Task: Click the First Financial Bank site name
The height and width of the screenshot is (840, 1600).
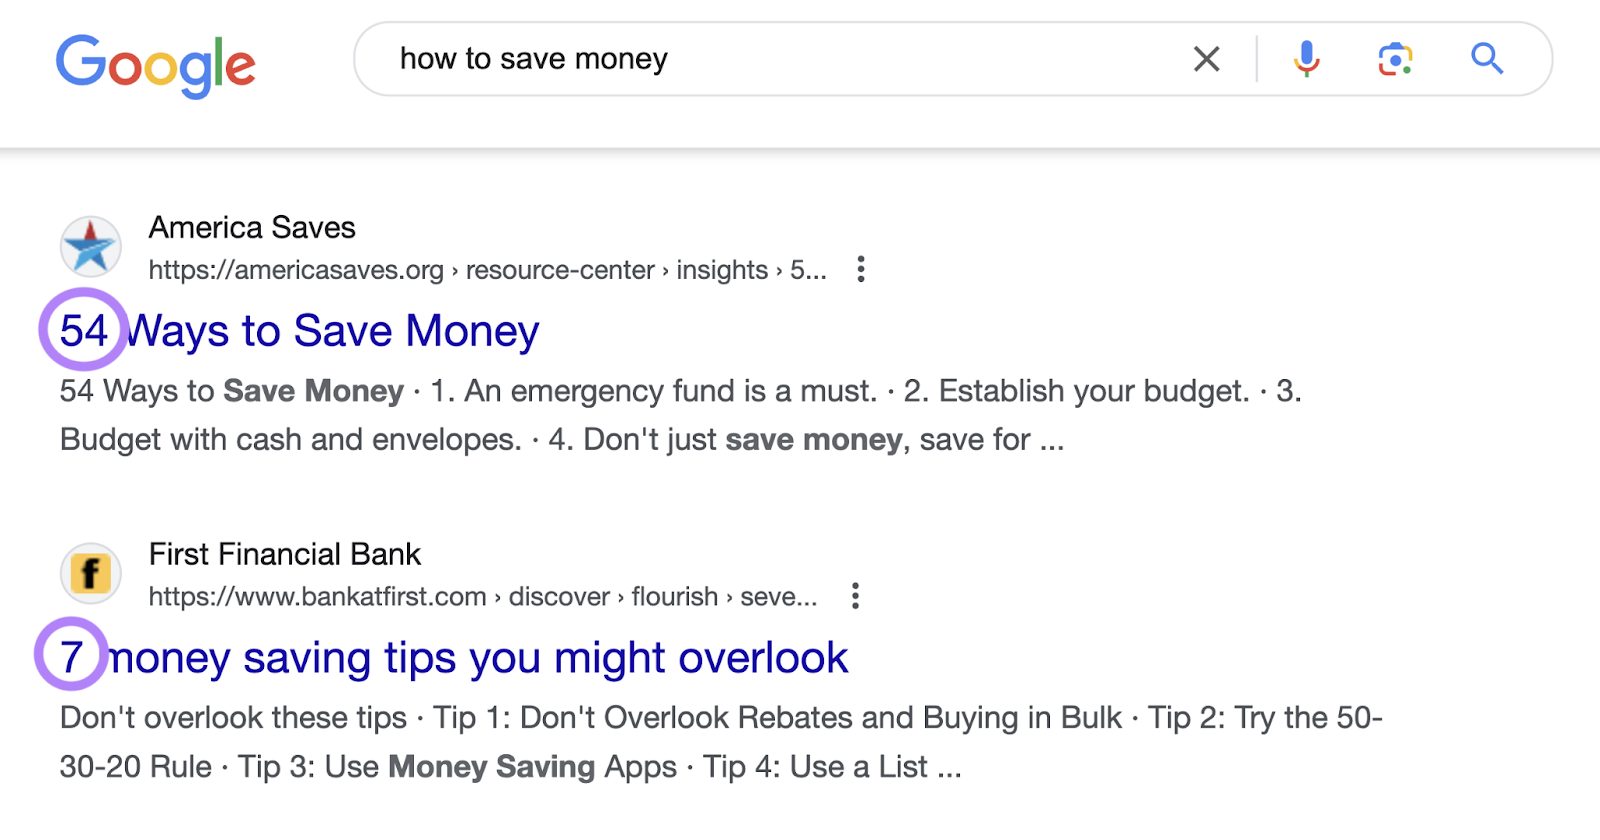Action: tap(284, 554)
